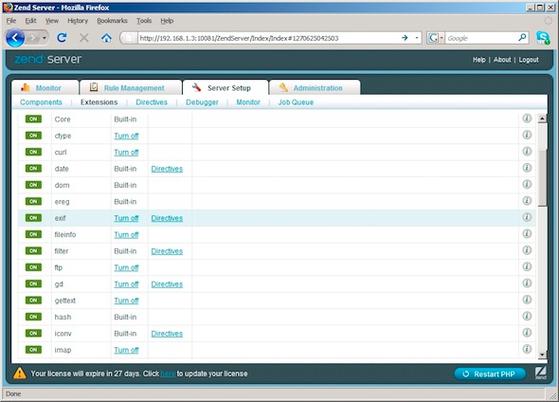Click the Skype toolbar icon
Viewport: 559px width, 402px height.
(x=543, y=38)
